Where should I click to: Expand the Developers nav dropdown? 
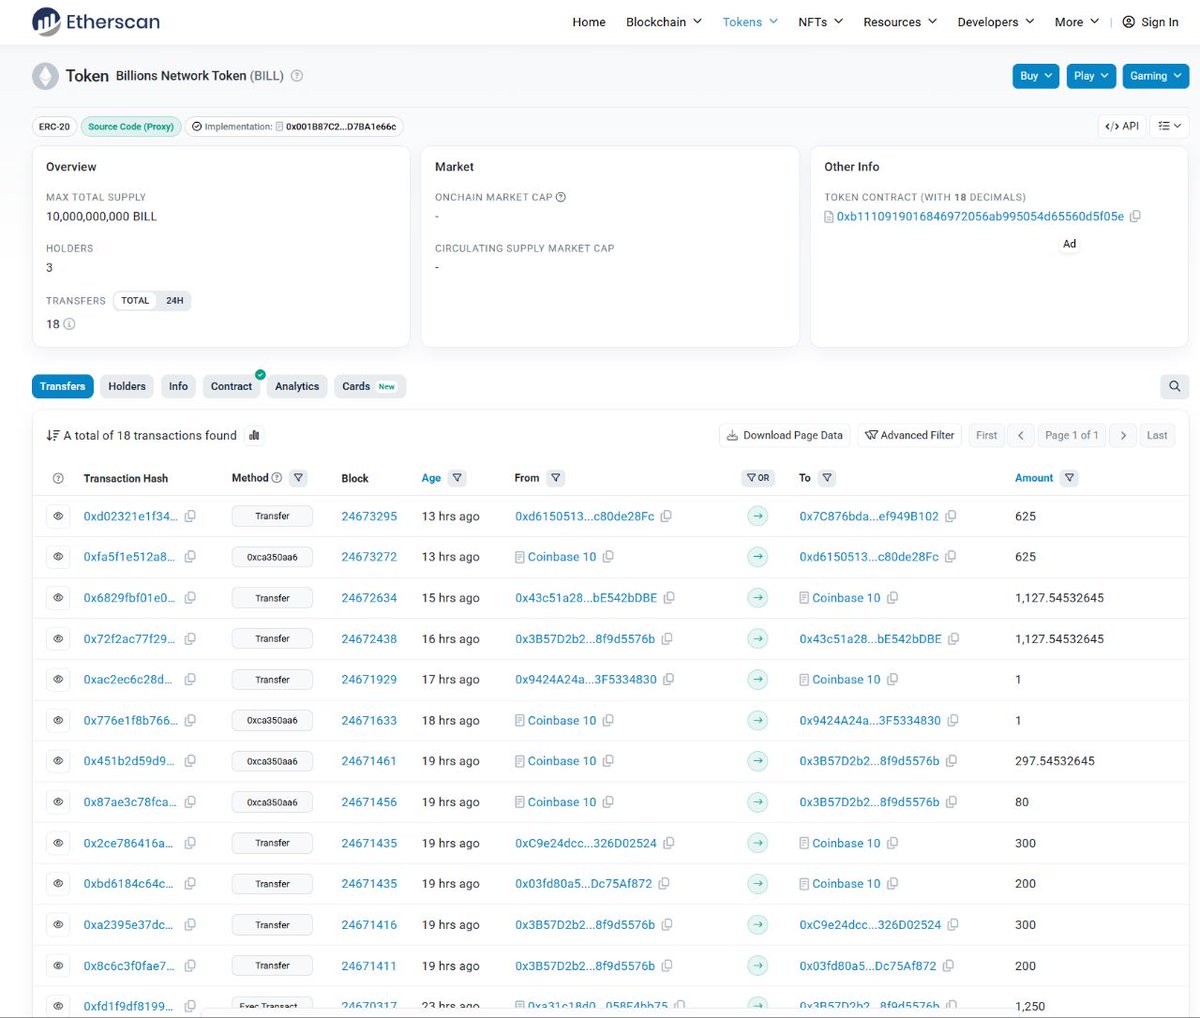[x=996, y=22]
